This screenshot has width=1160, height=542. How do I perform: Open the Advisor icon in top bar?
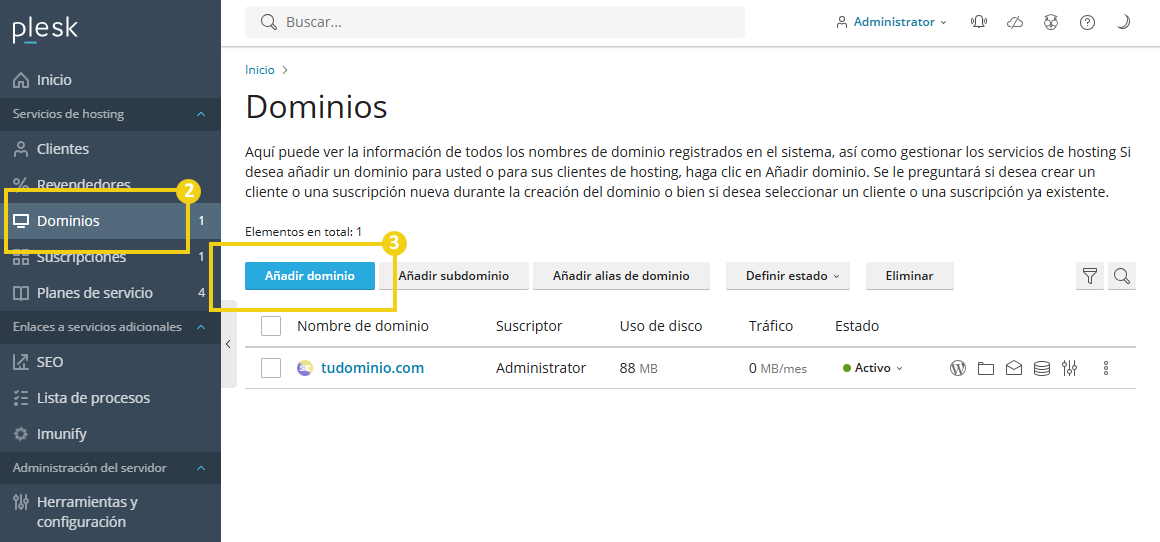click(1051, 22)
